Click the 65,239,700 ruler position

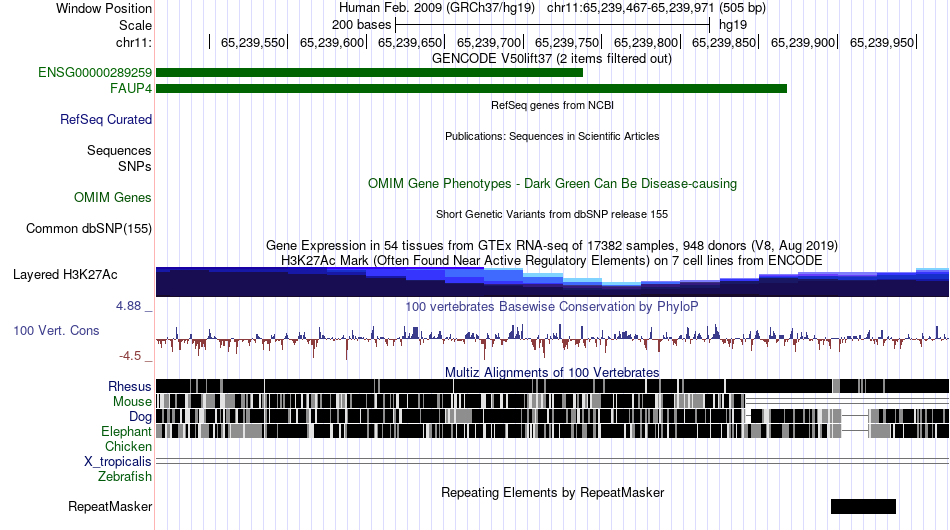(x=489, y=42)
